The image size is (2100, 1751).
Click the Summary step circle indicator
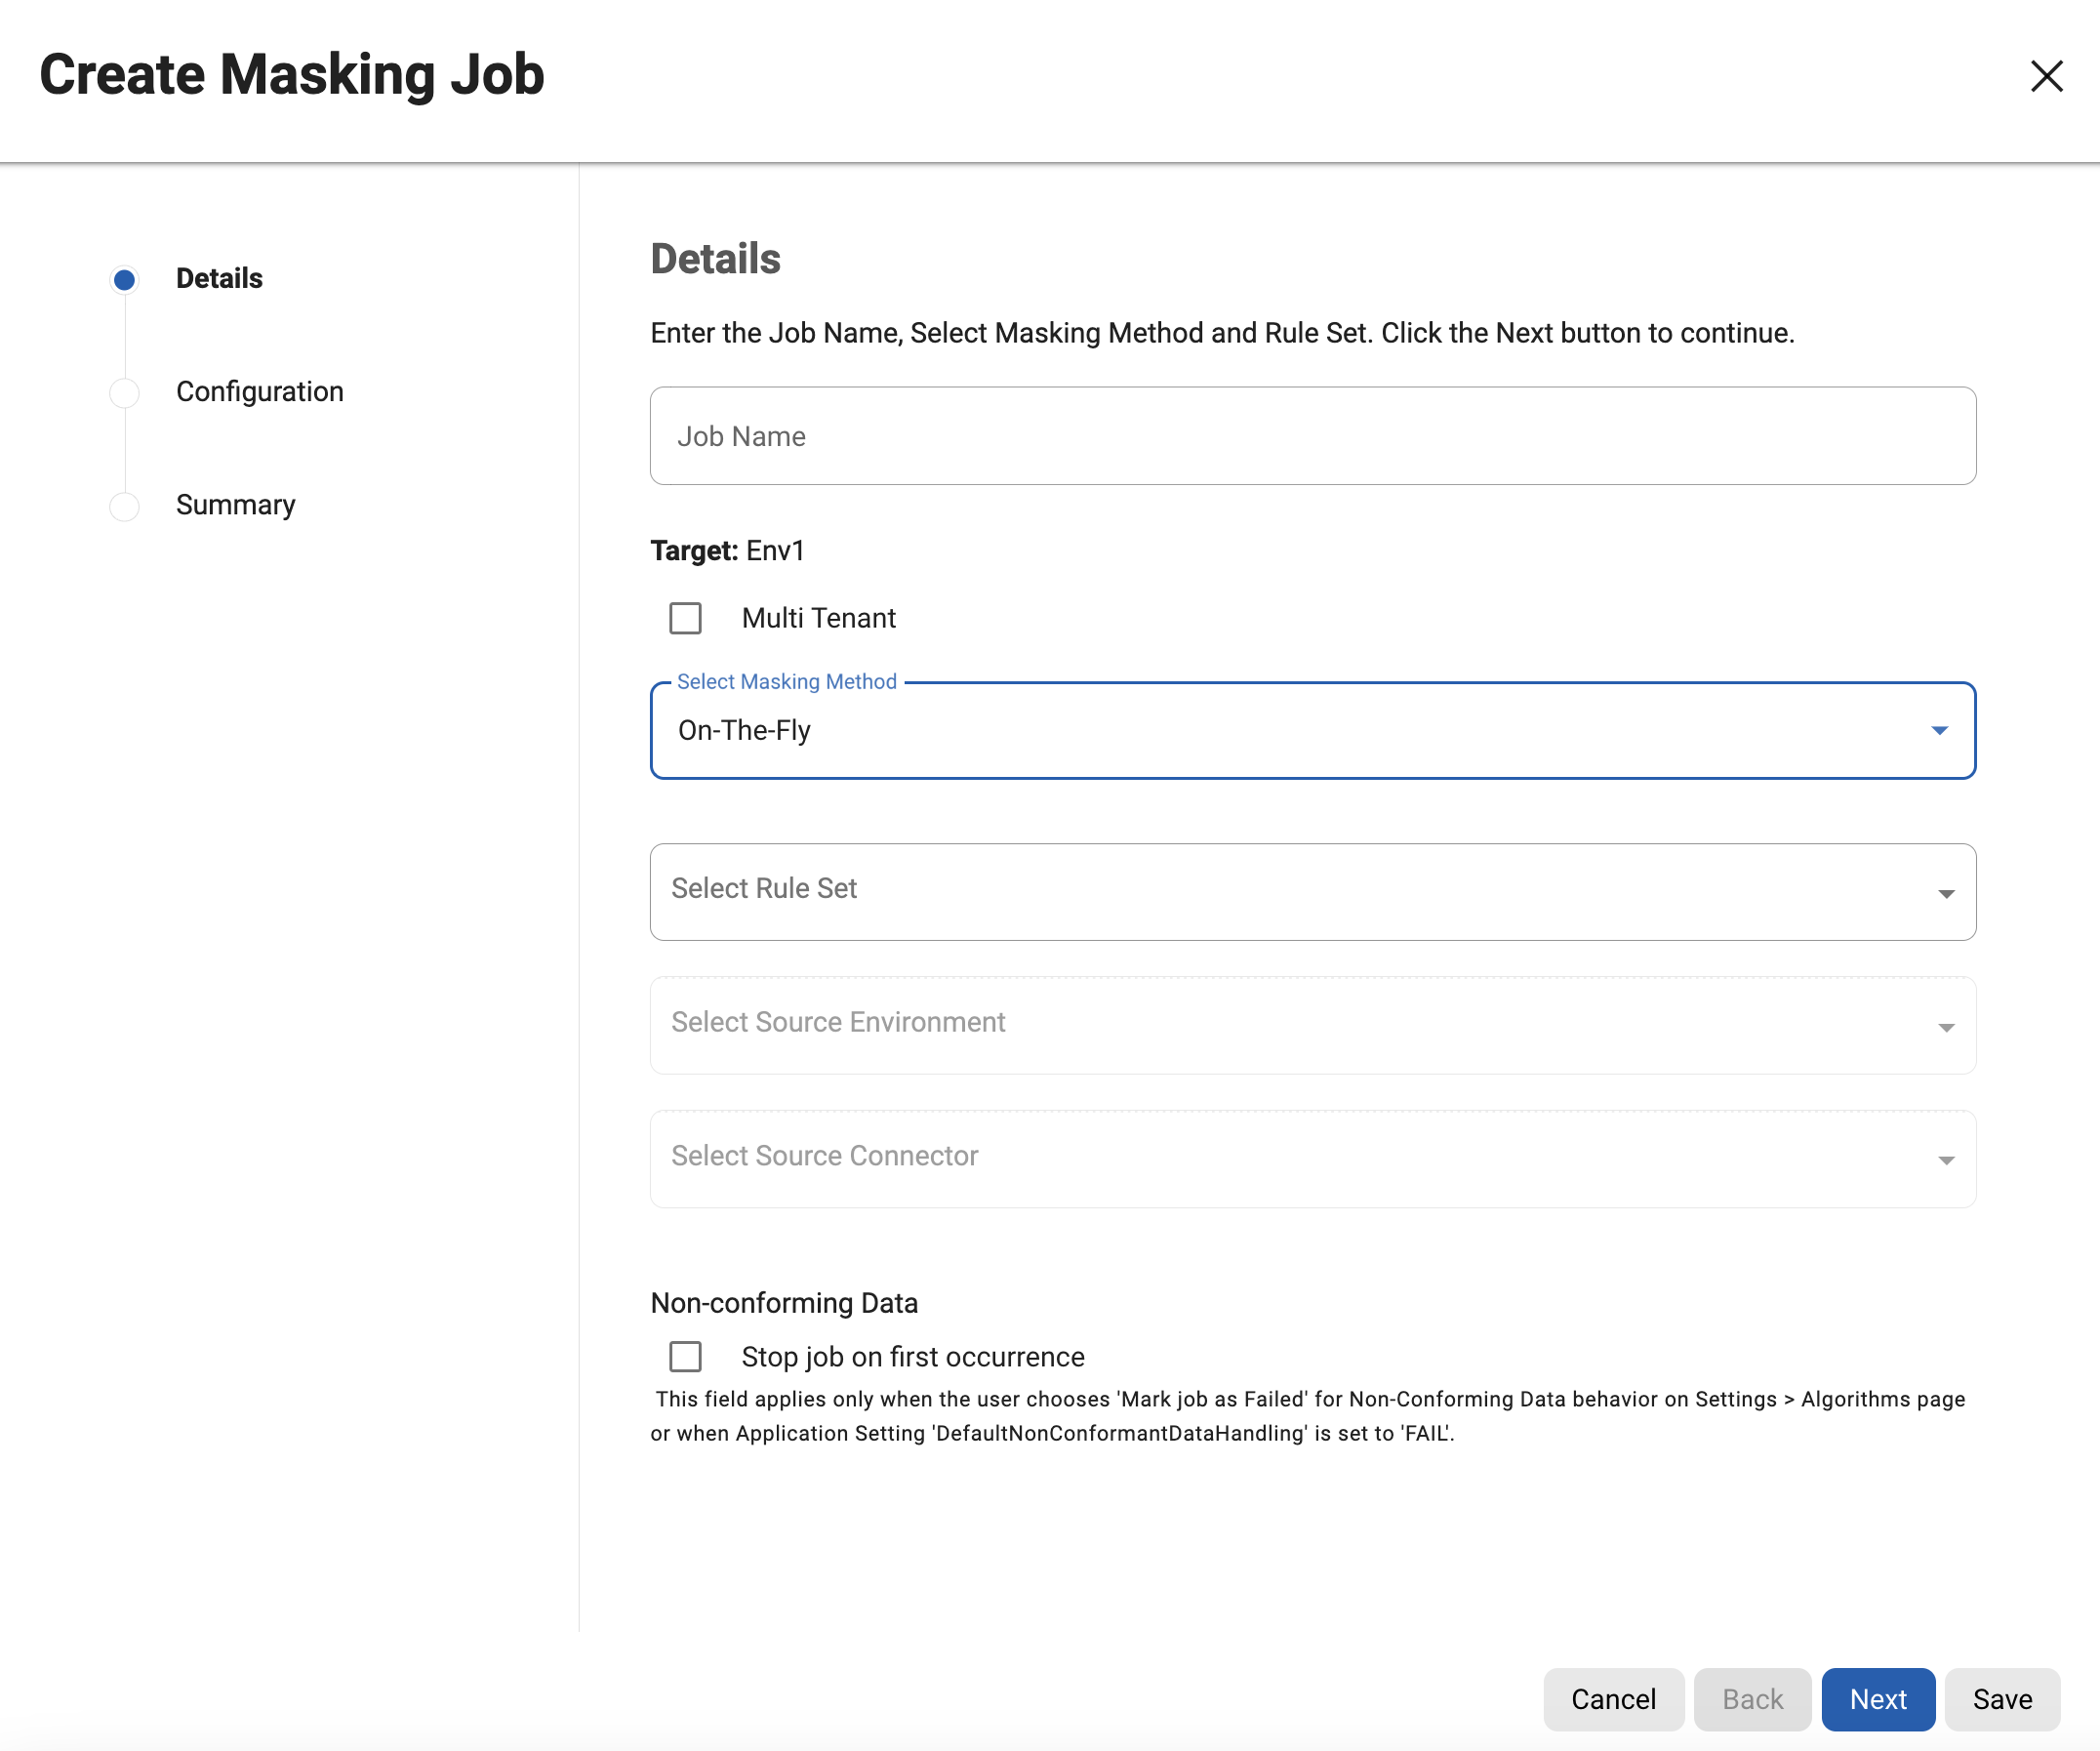pyautogui.click(x=124, y=506)
